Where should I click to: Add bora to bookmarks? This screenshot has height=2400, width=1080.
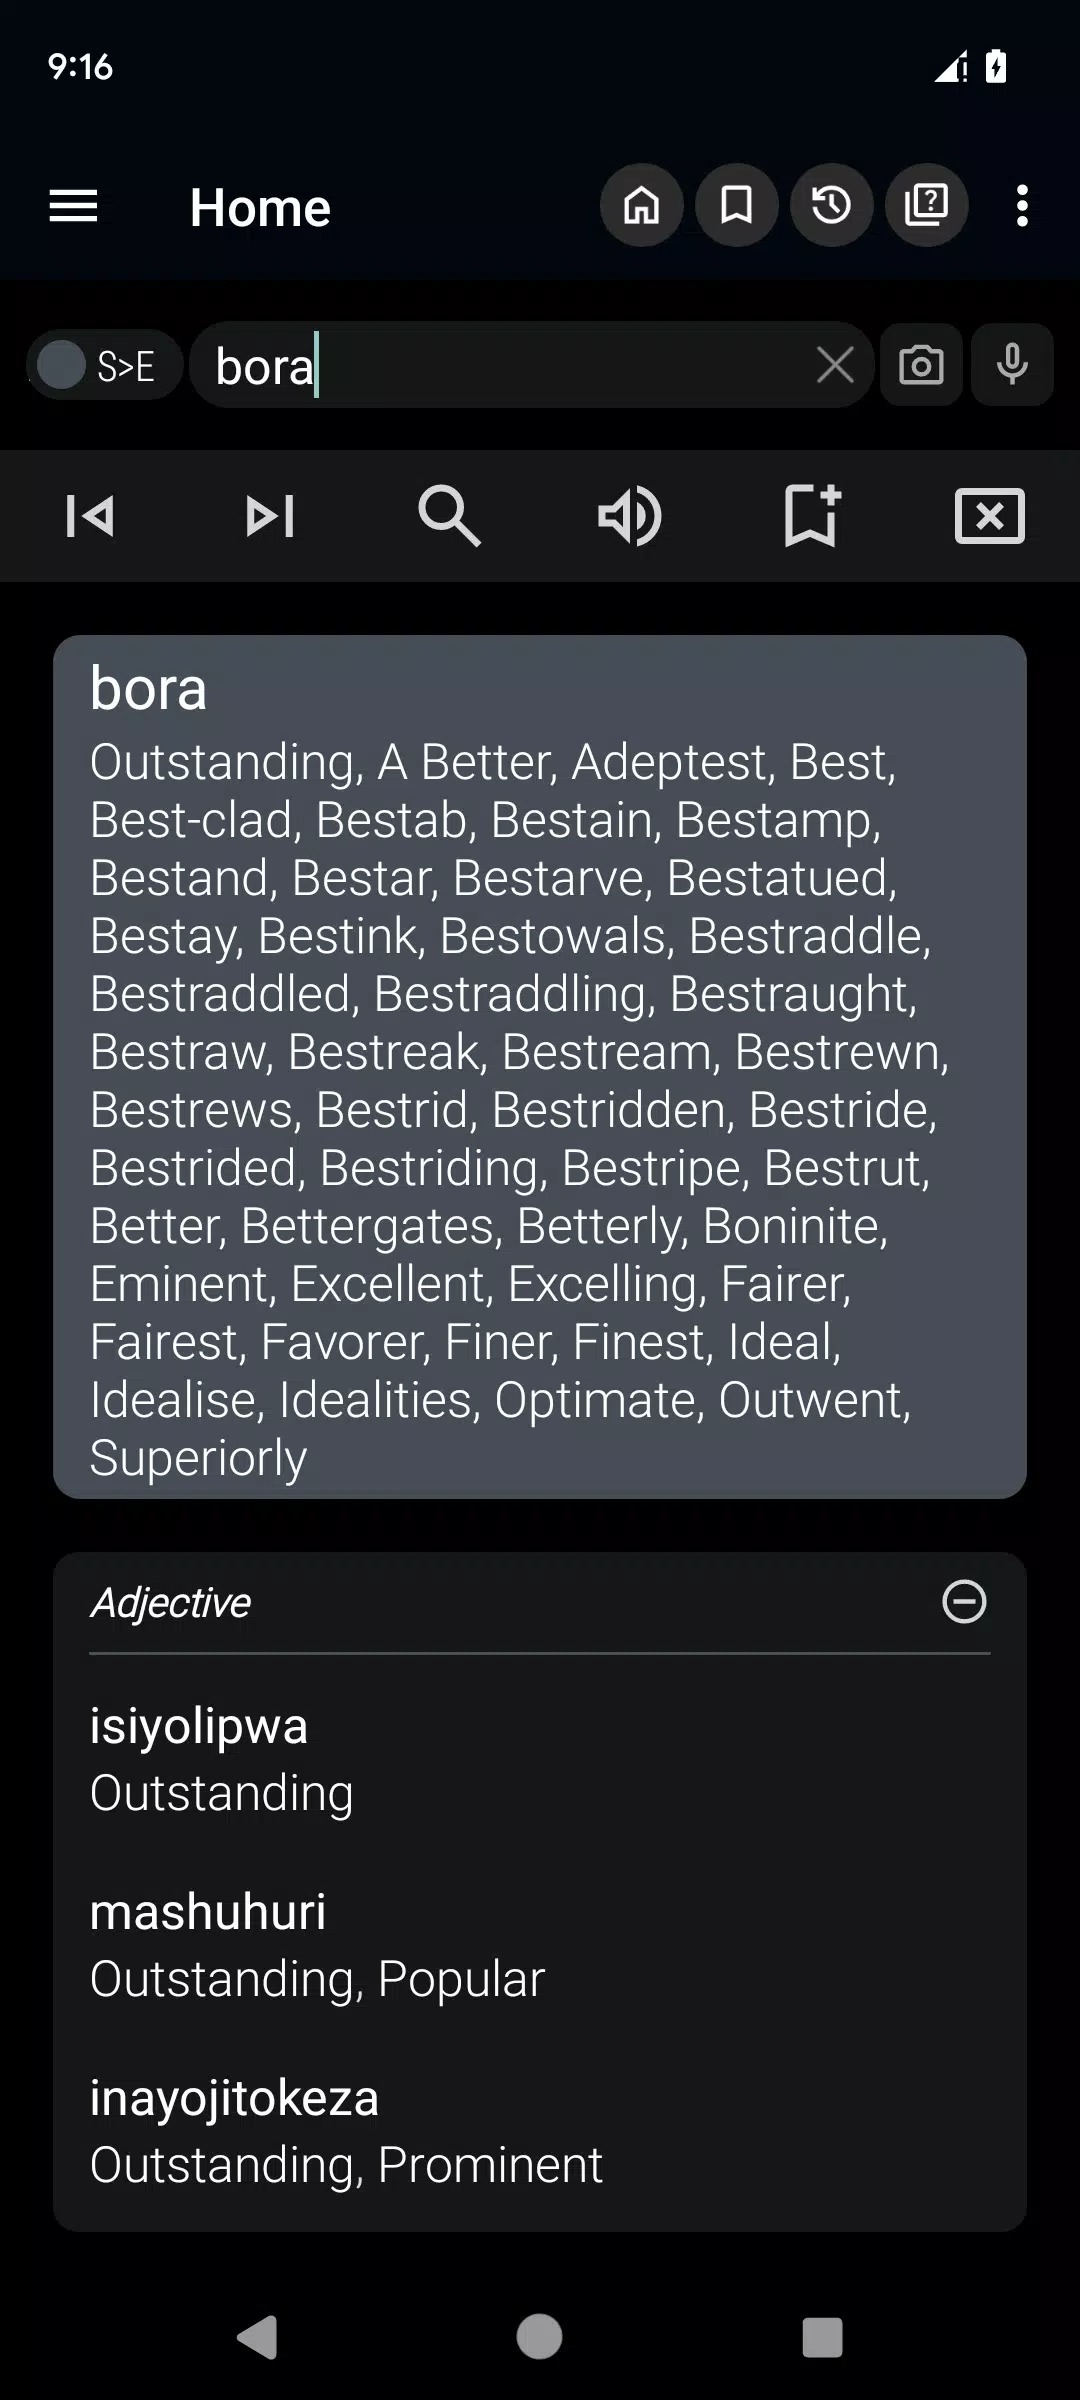tap(810, 516)
